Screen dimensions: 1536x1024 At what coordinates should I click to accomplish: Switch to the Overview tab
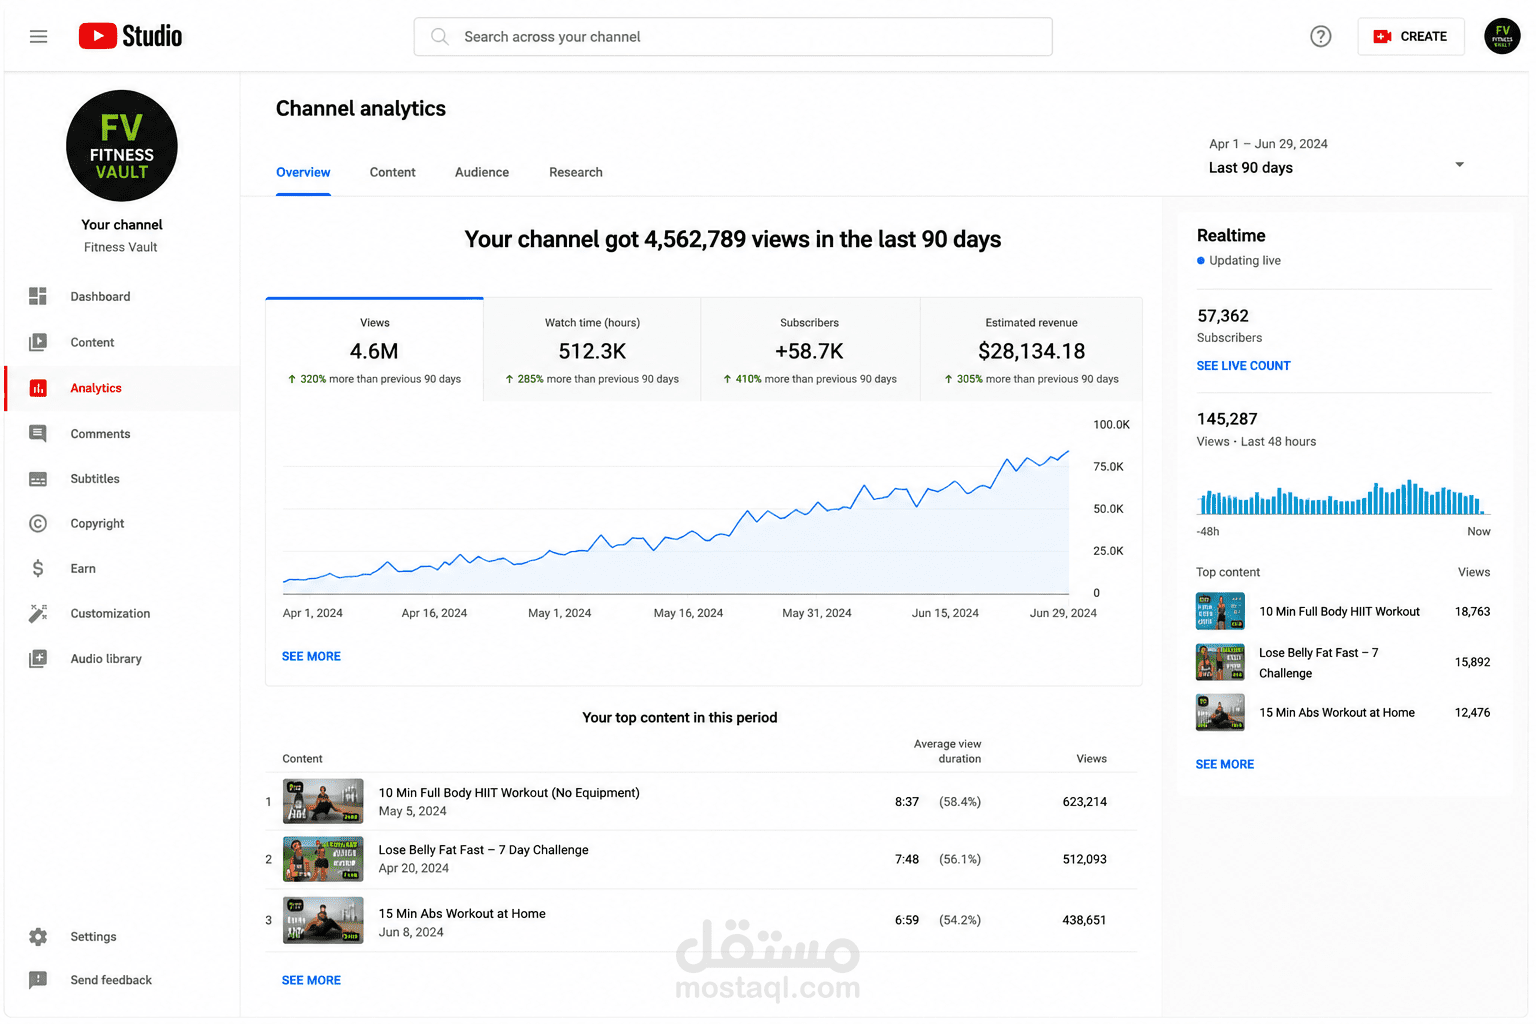(x=303, y=173)
